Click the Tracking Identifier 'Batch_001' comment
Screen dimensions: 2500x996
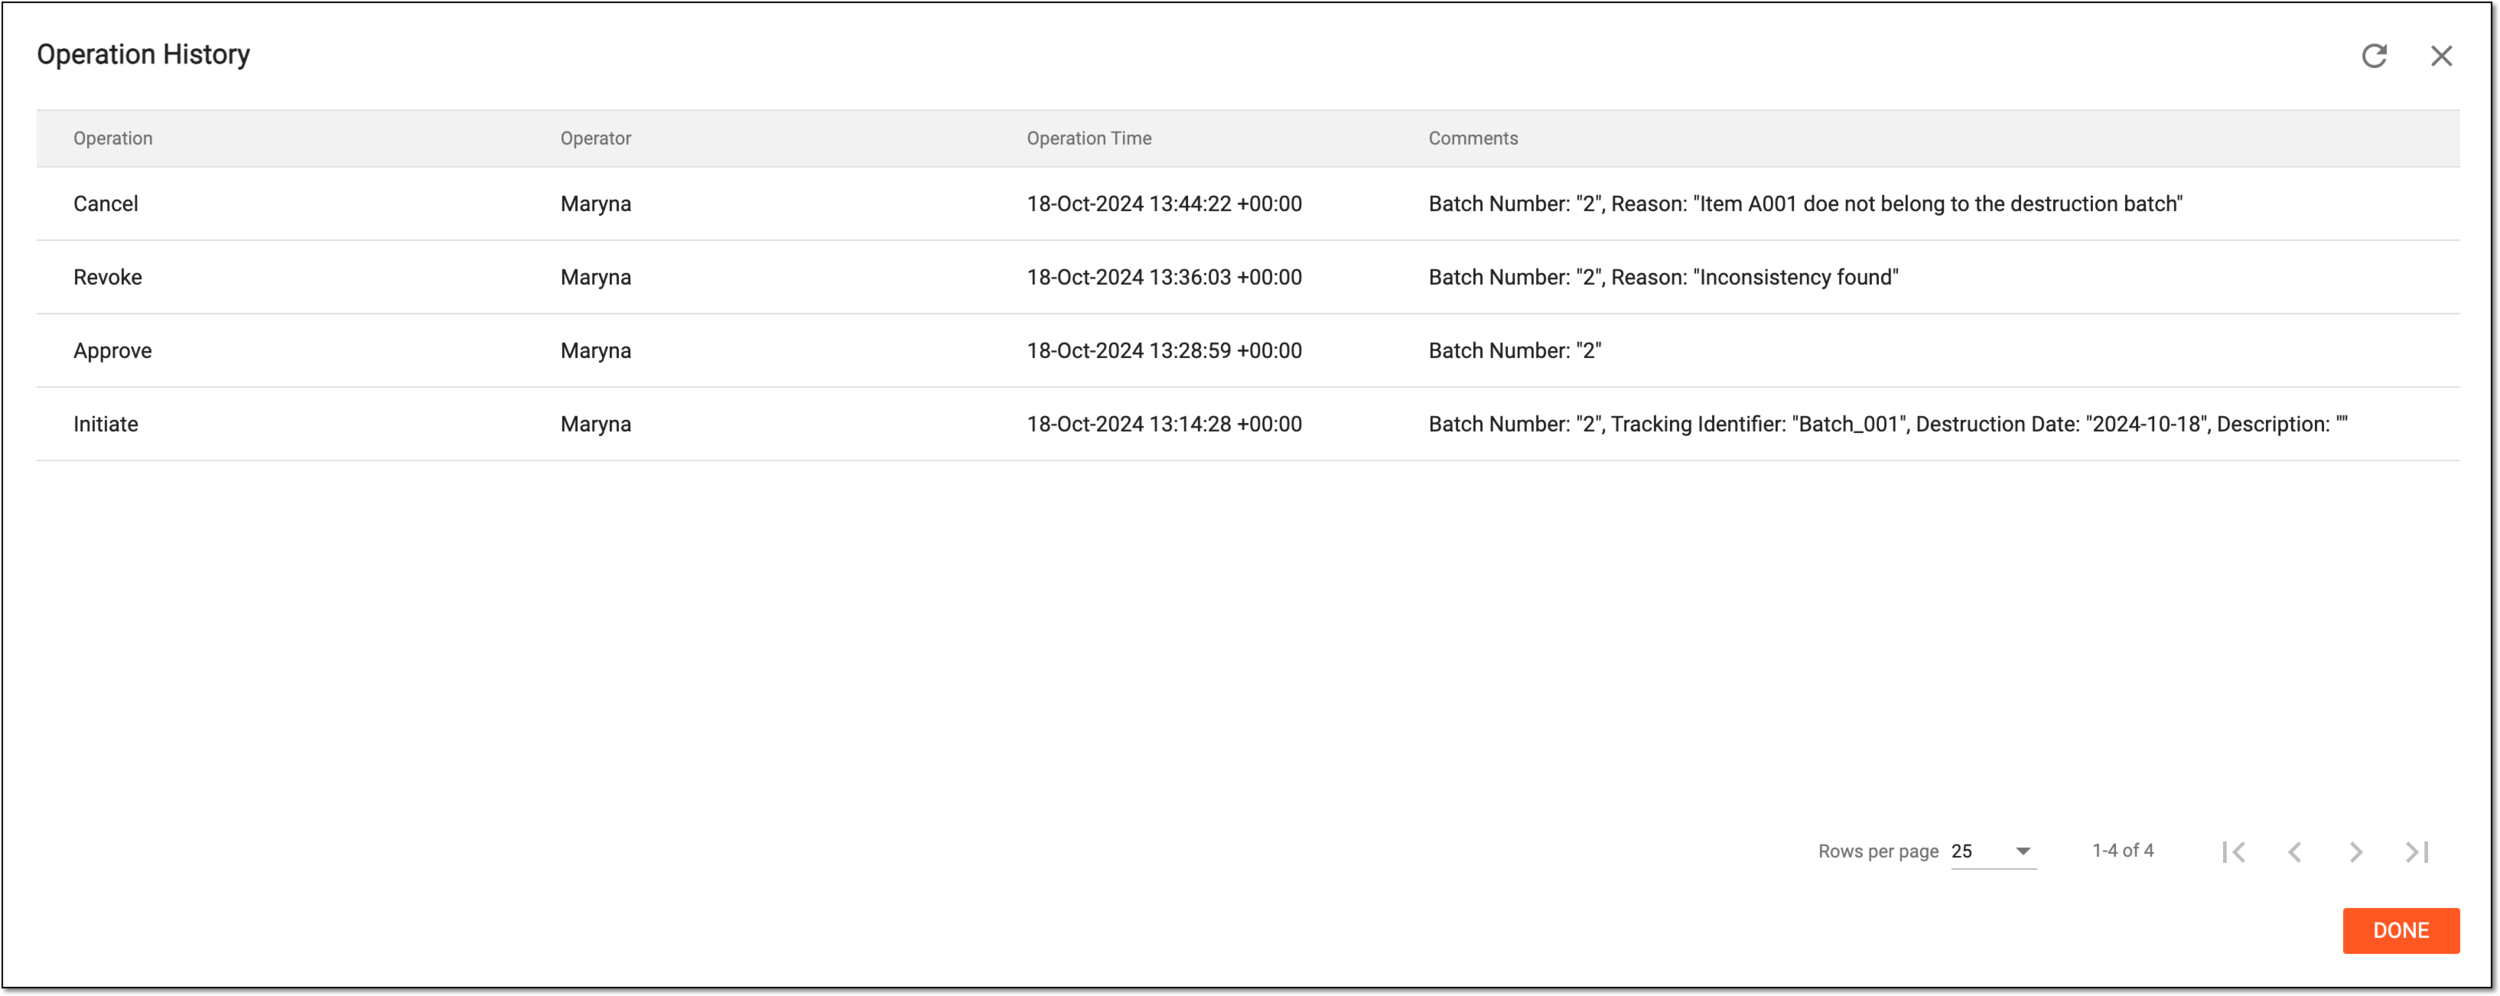(1888, 424)
